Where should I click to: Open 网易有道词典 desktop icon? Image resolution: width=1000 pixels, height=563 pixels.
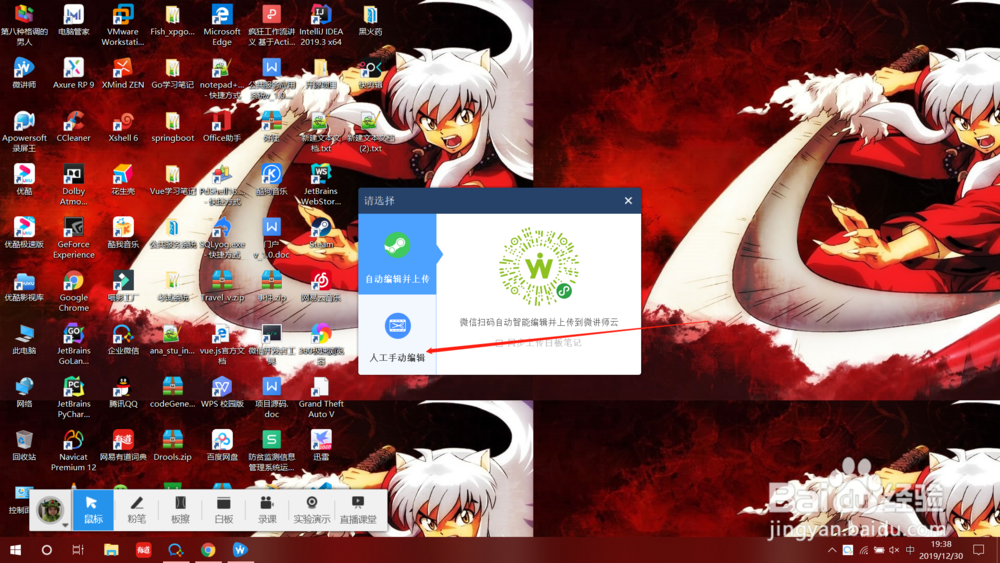[x=122, y=445]
